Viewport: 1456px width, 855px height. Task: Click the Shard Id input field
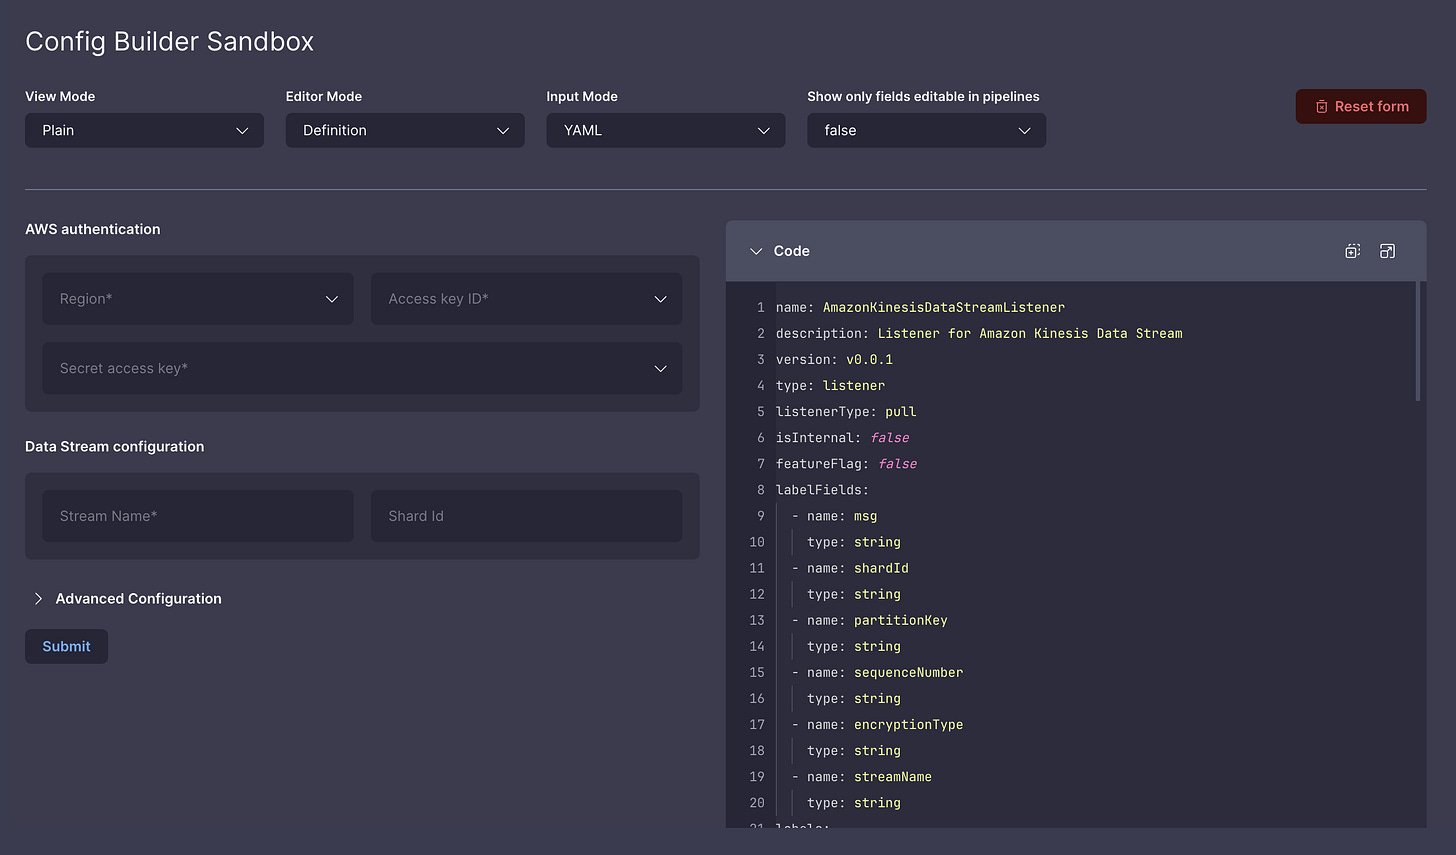pos(527,516)
